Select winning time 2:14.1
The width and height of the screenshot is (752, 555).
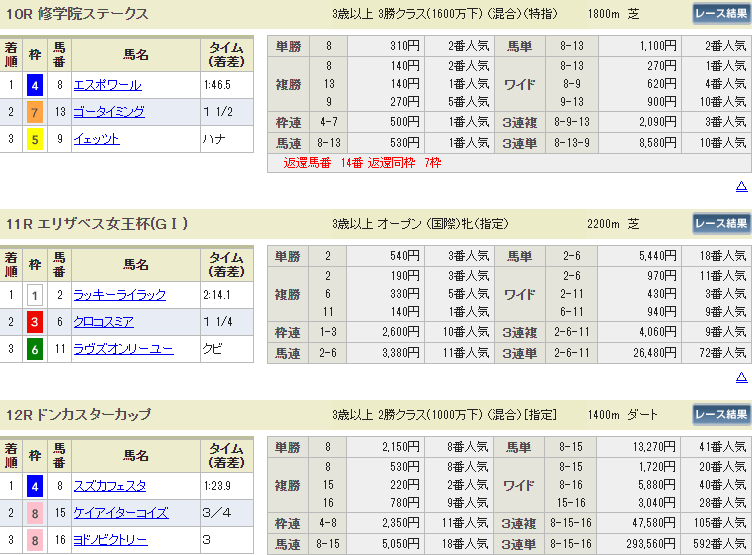pos(217,295)
